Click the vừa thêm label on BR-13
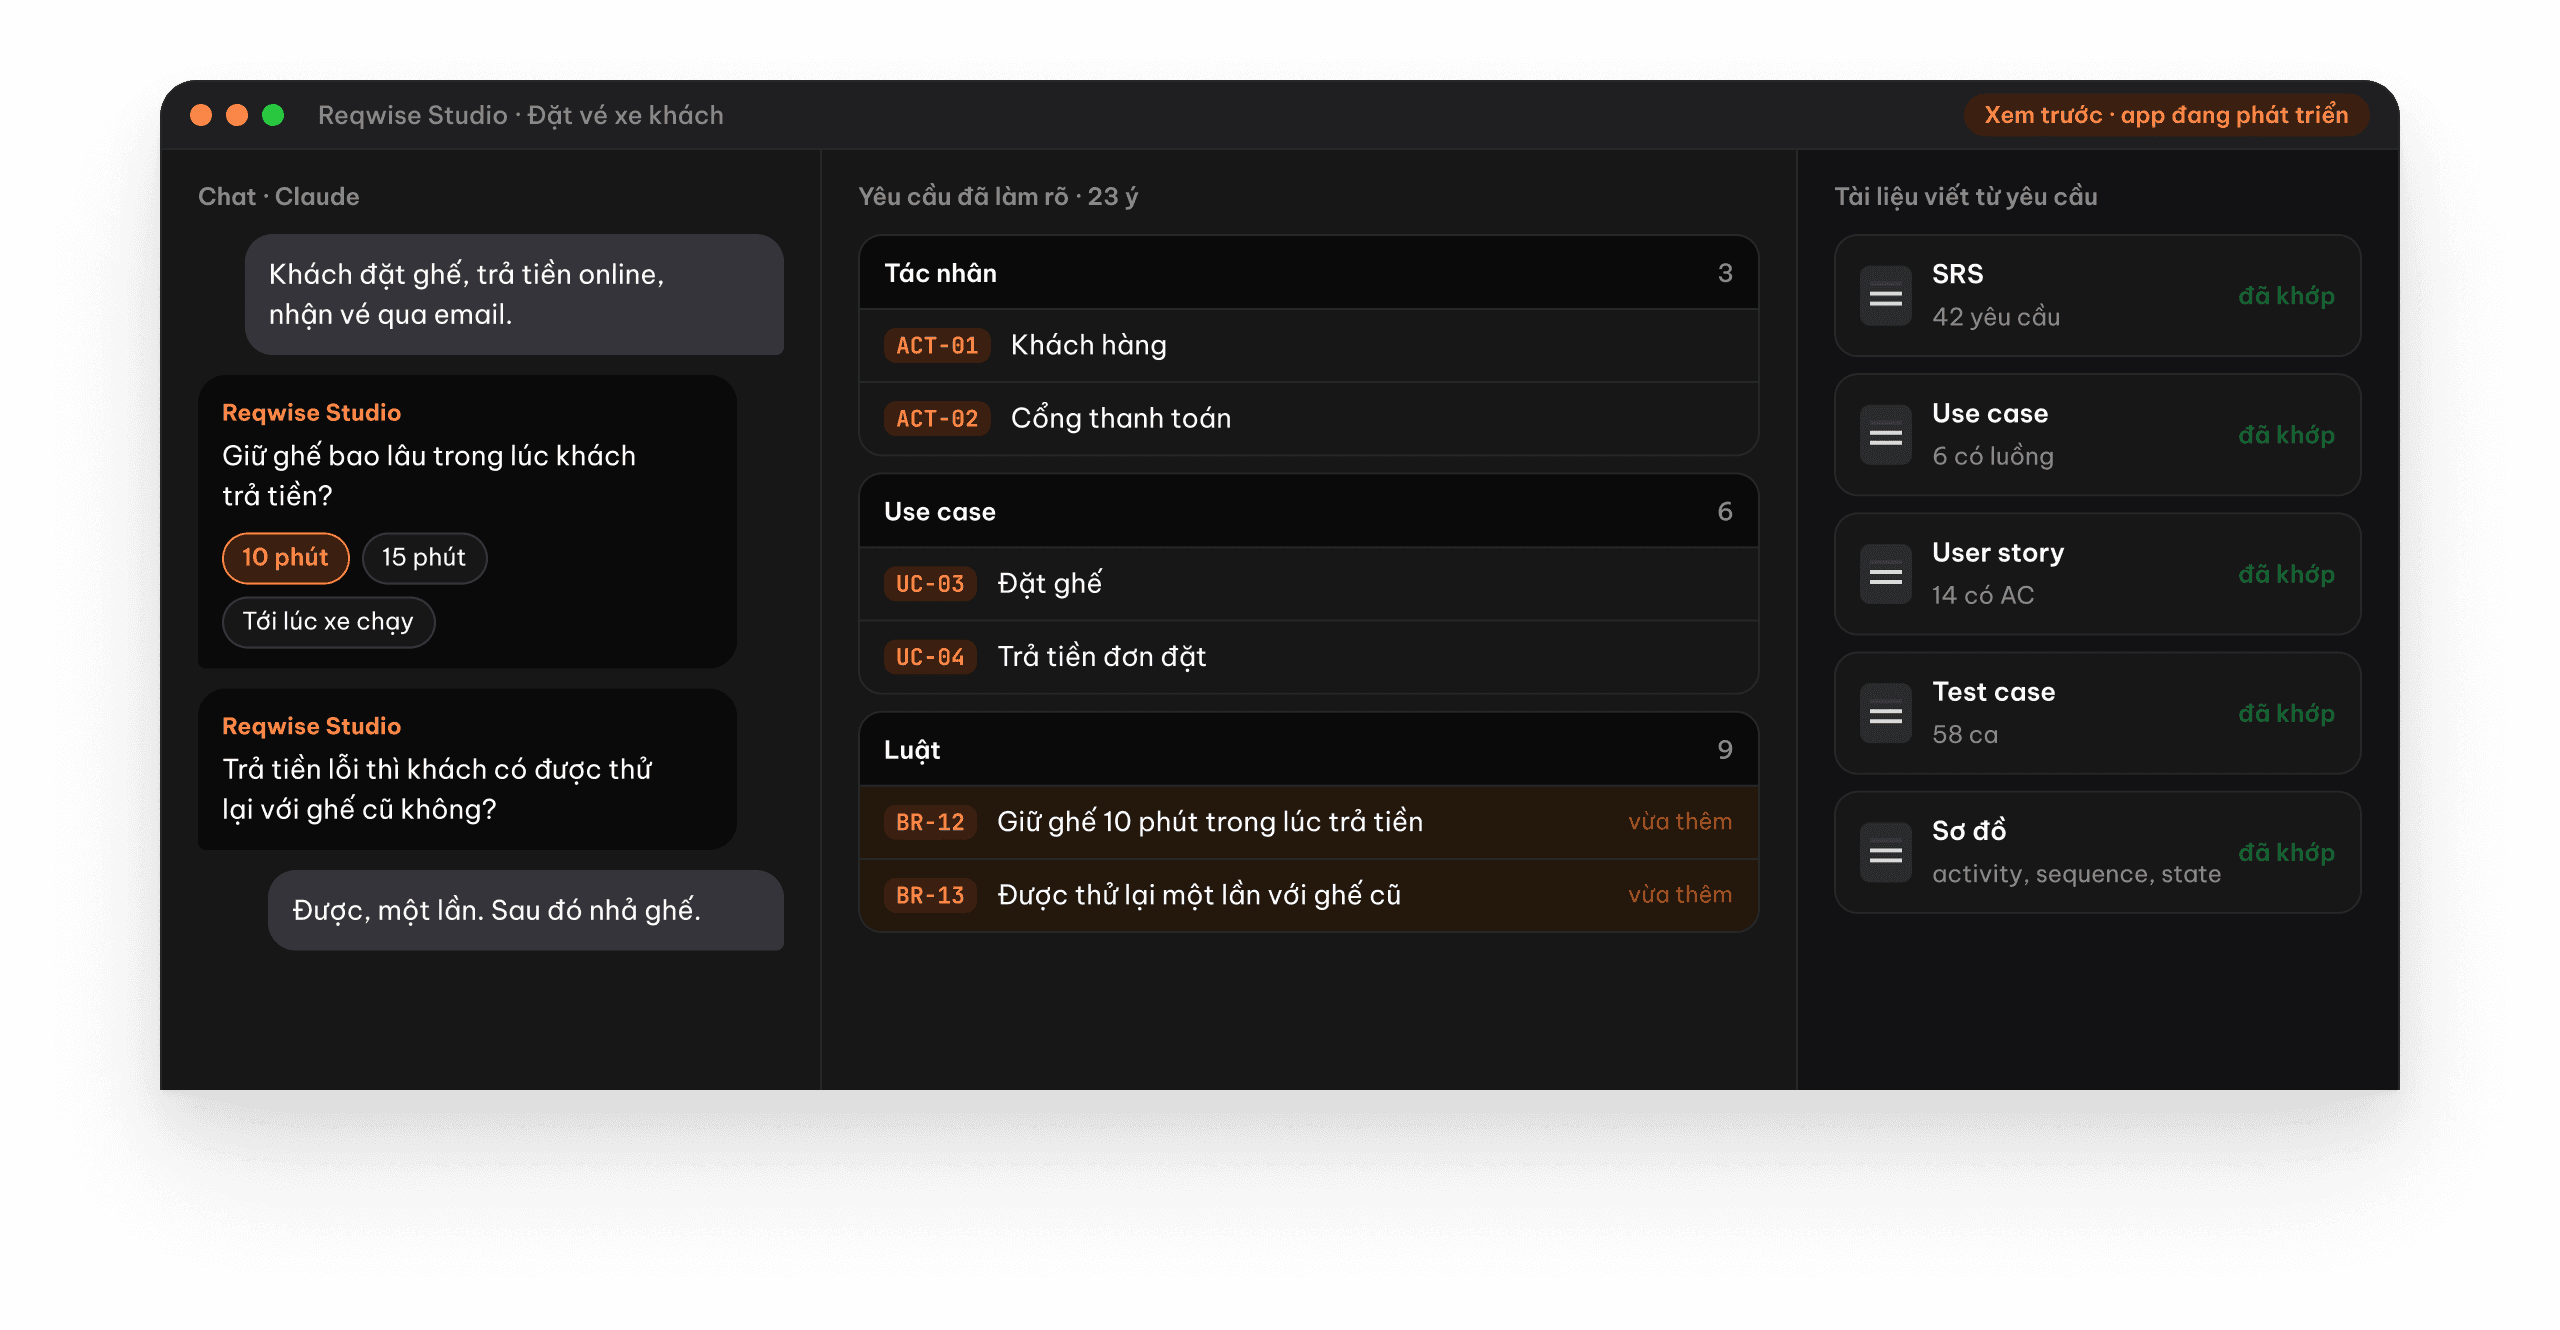2560x1330 pixels. point(1680,894)
